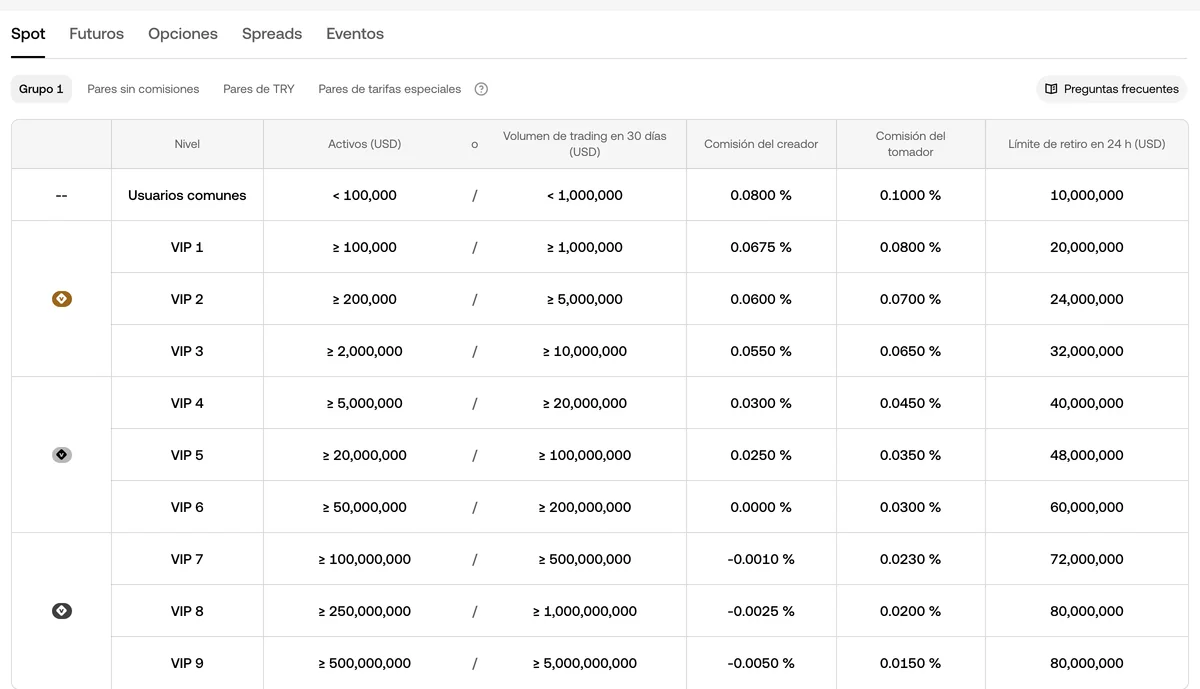Select Pares de TRY filter
Viewport: 1200px width, 689px height.
click(259, 89)
